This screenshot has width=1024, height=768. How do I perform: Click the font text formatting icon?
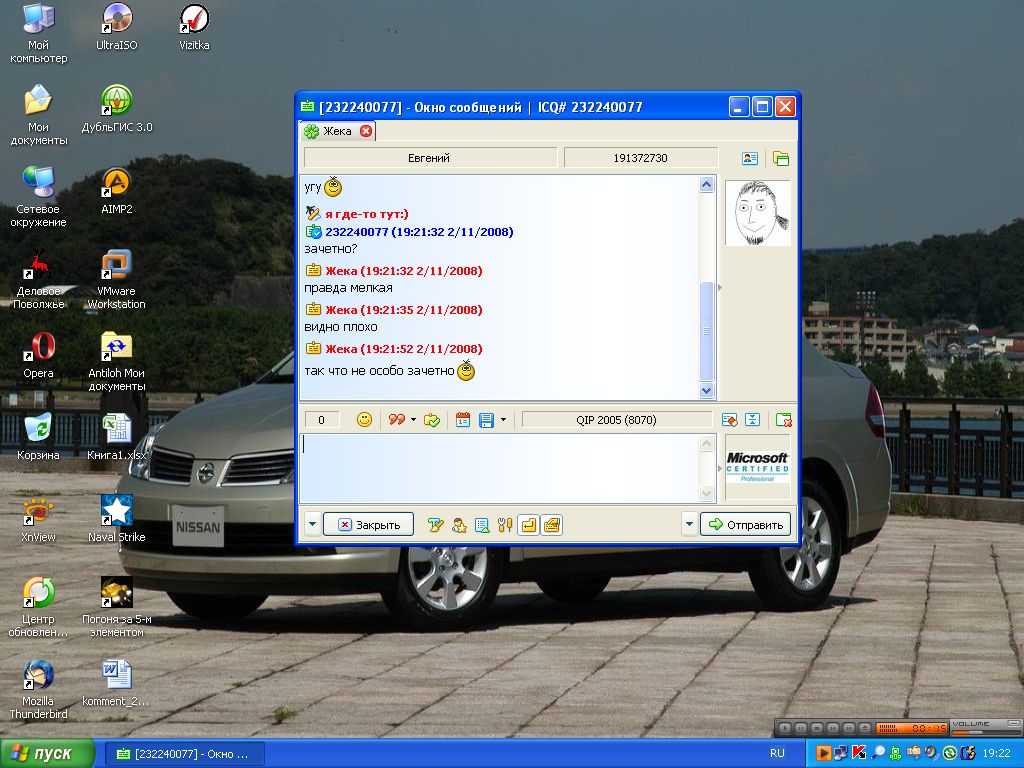(x=435, y=524)
